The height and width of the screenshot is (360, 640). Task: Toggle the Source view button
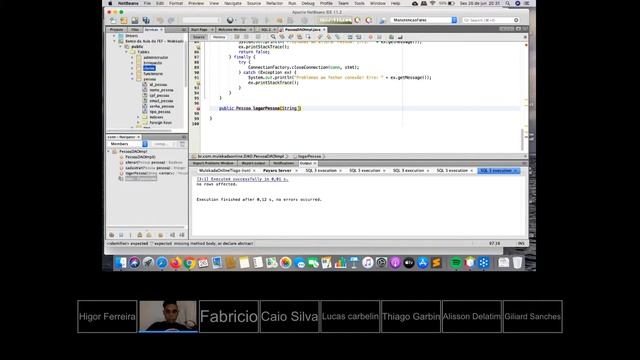click(x=199, y=37)
